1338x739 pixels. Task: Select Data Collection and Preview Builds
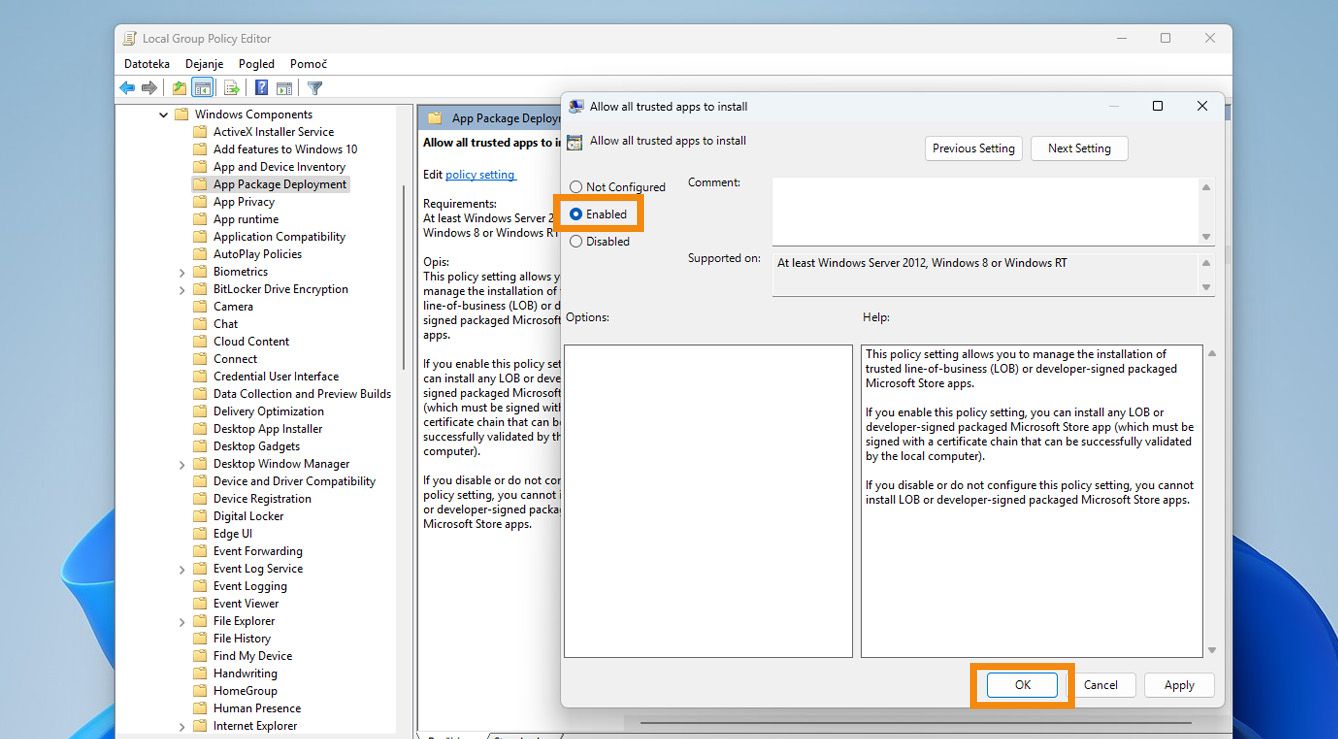(302, 394)
